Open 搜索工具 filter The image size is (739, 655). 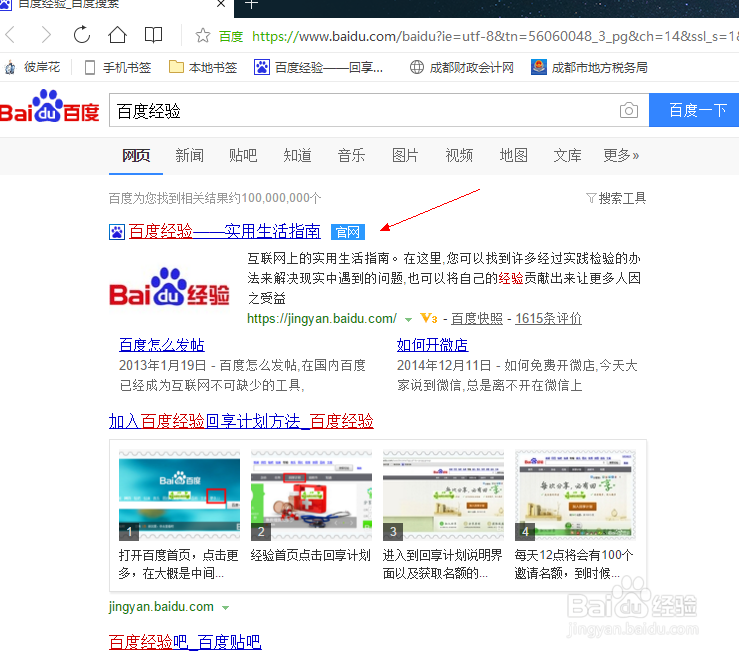coord(616,198)
